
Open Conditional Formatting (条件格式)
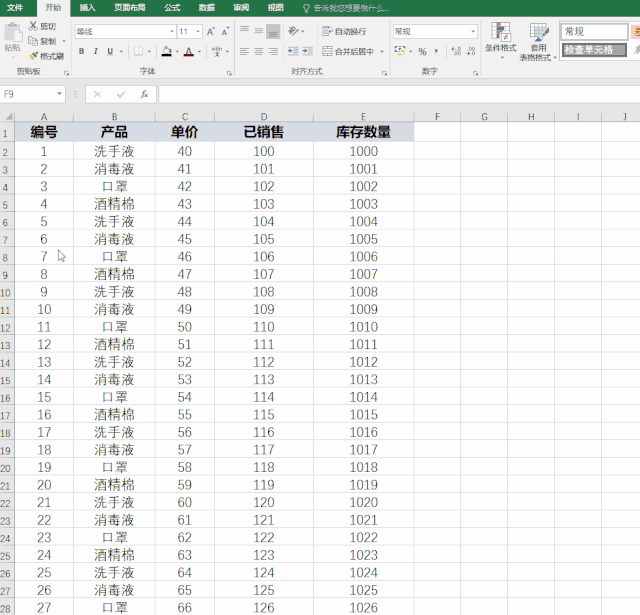click(500, 41)
